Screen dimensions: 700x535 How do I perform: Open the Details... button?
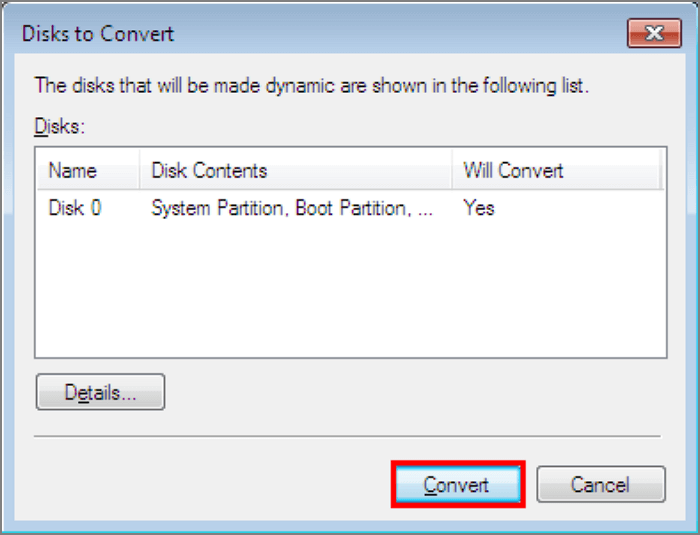tap(100, 393)
